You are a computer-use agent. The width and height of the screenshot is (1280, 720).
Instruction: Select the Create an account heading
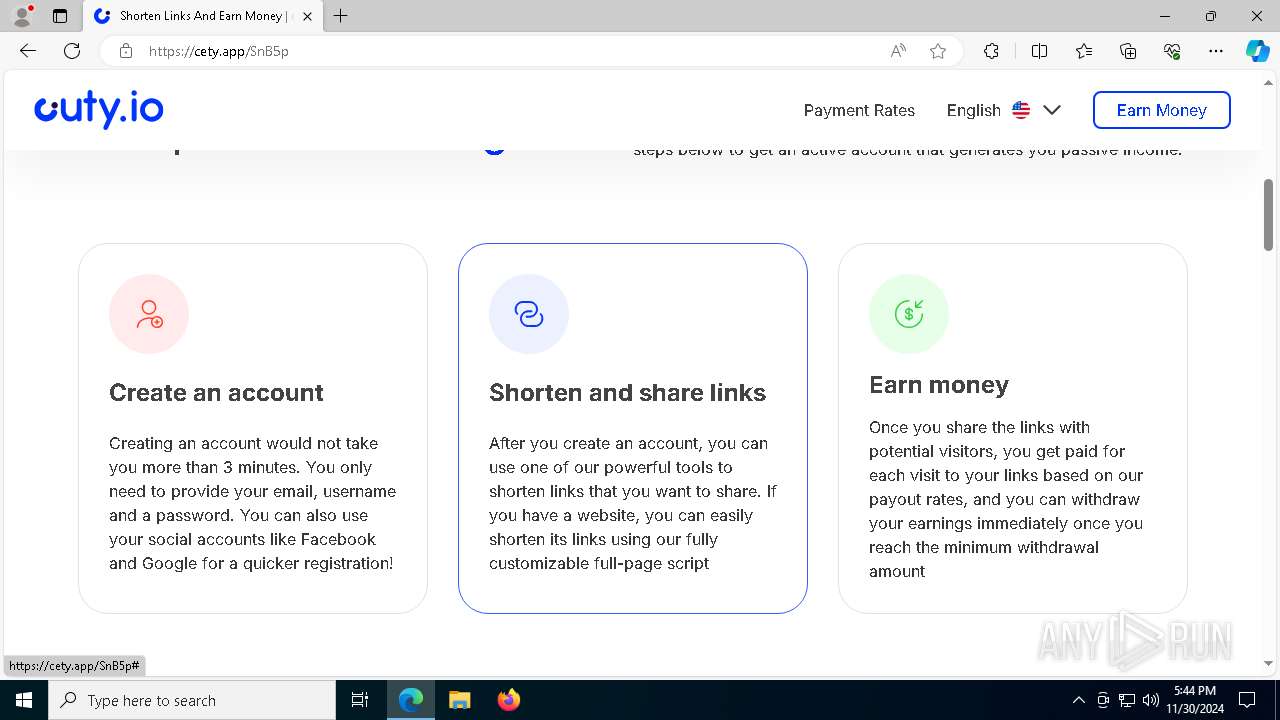216,392
